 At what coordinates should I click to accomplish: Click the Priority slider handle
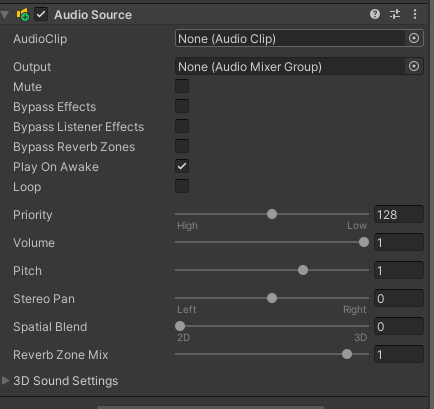tap(272, 214)
